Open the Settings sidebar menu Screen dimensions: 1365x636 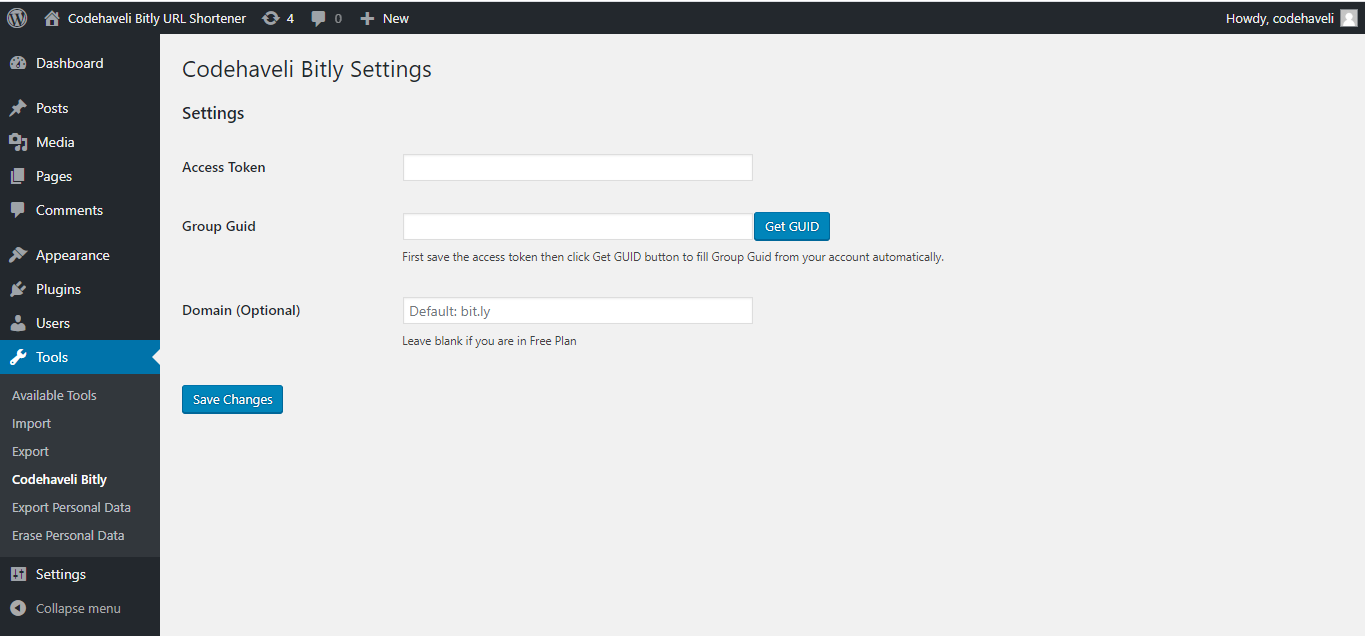pos(60,574)
